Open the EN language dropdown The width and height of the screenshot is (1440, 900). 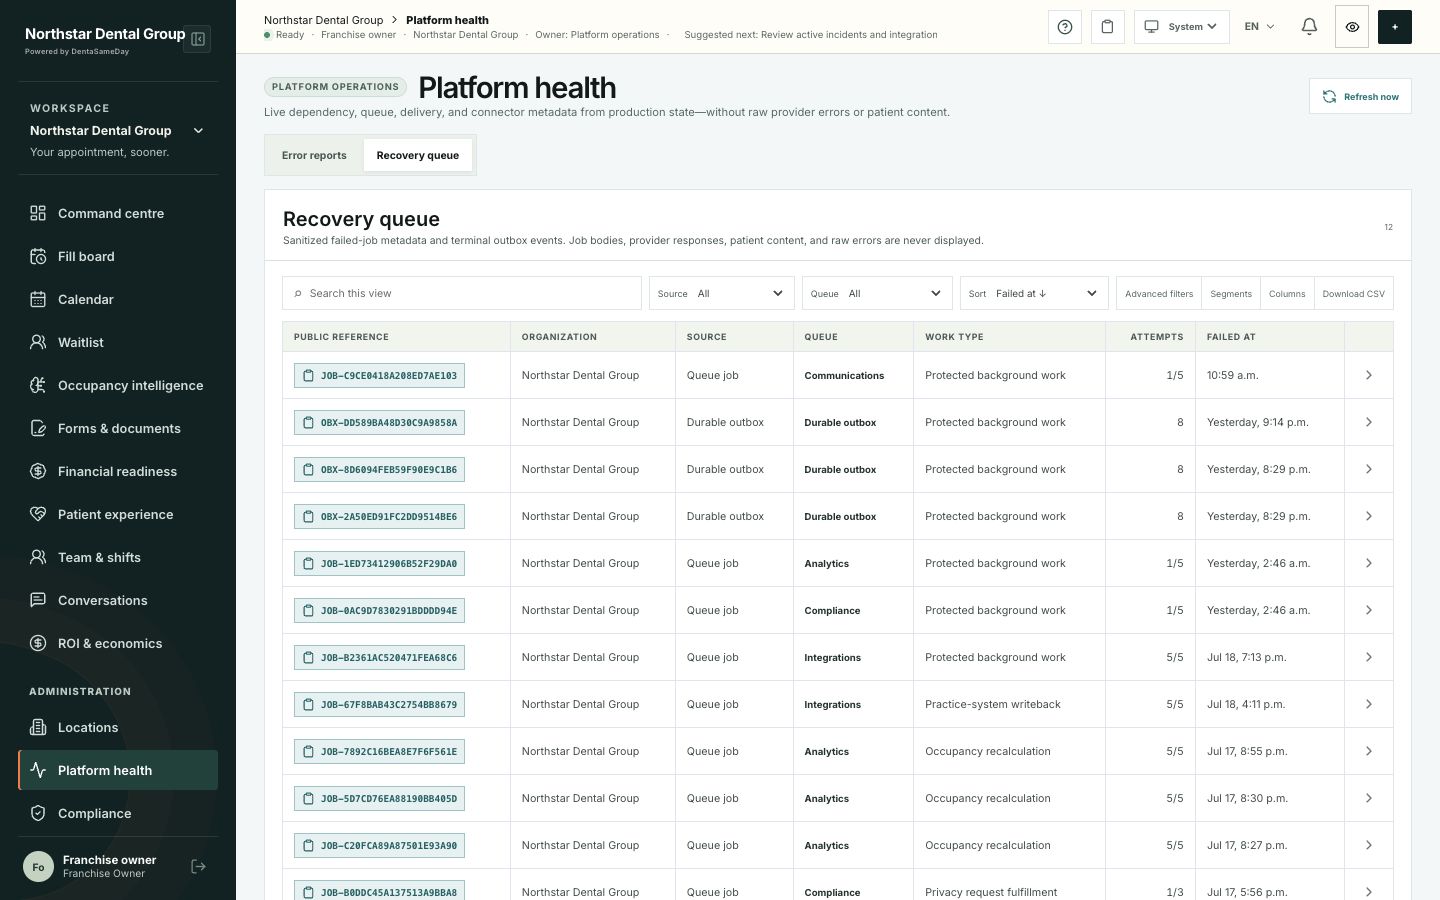[1259, 27]
